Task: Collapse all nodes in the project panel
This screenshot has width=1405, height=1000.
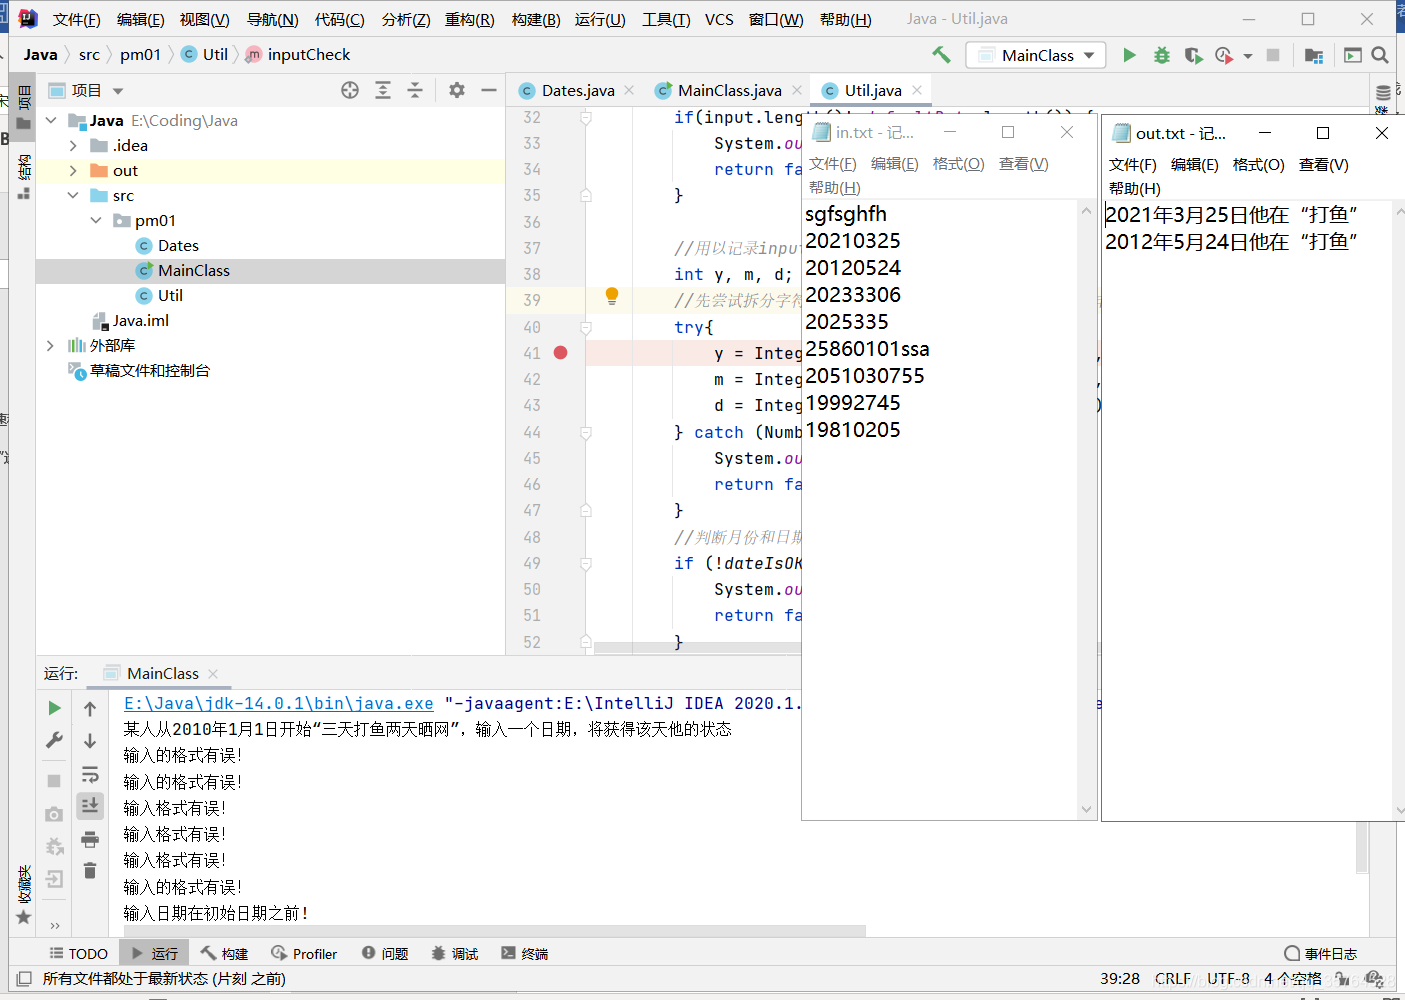Action: 415,90
